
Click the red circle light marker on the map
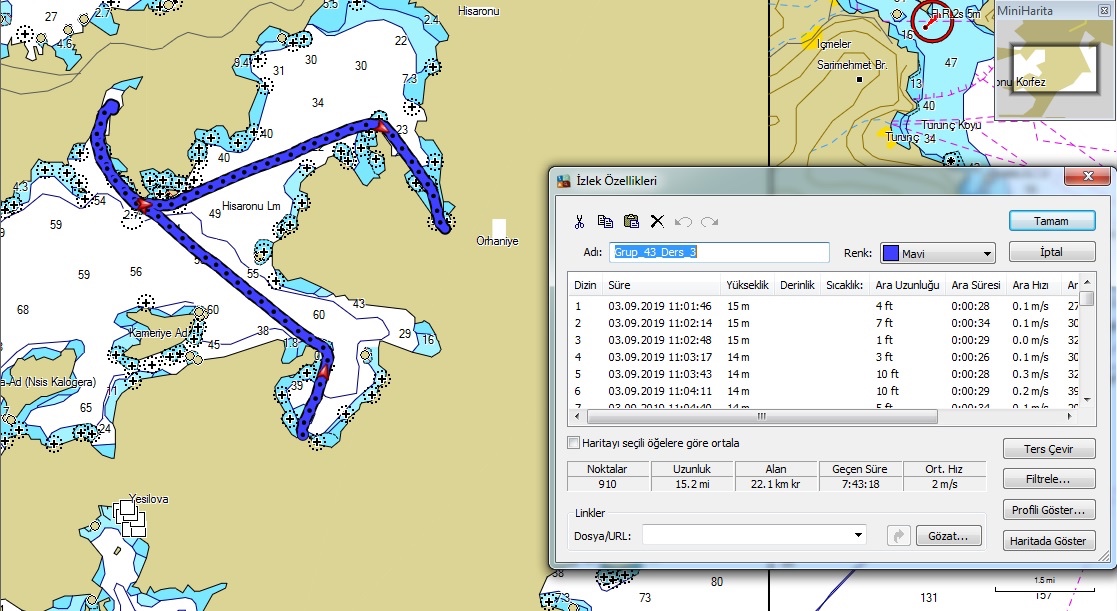[x=932, y=21]
